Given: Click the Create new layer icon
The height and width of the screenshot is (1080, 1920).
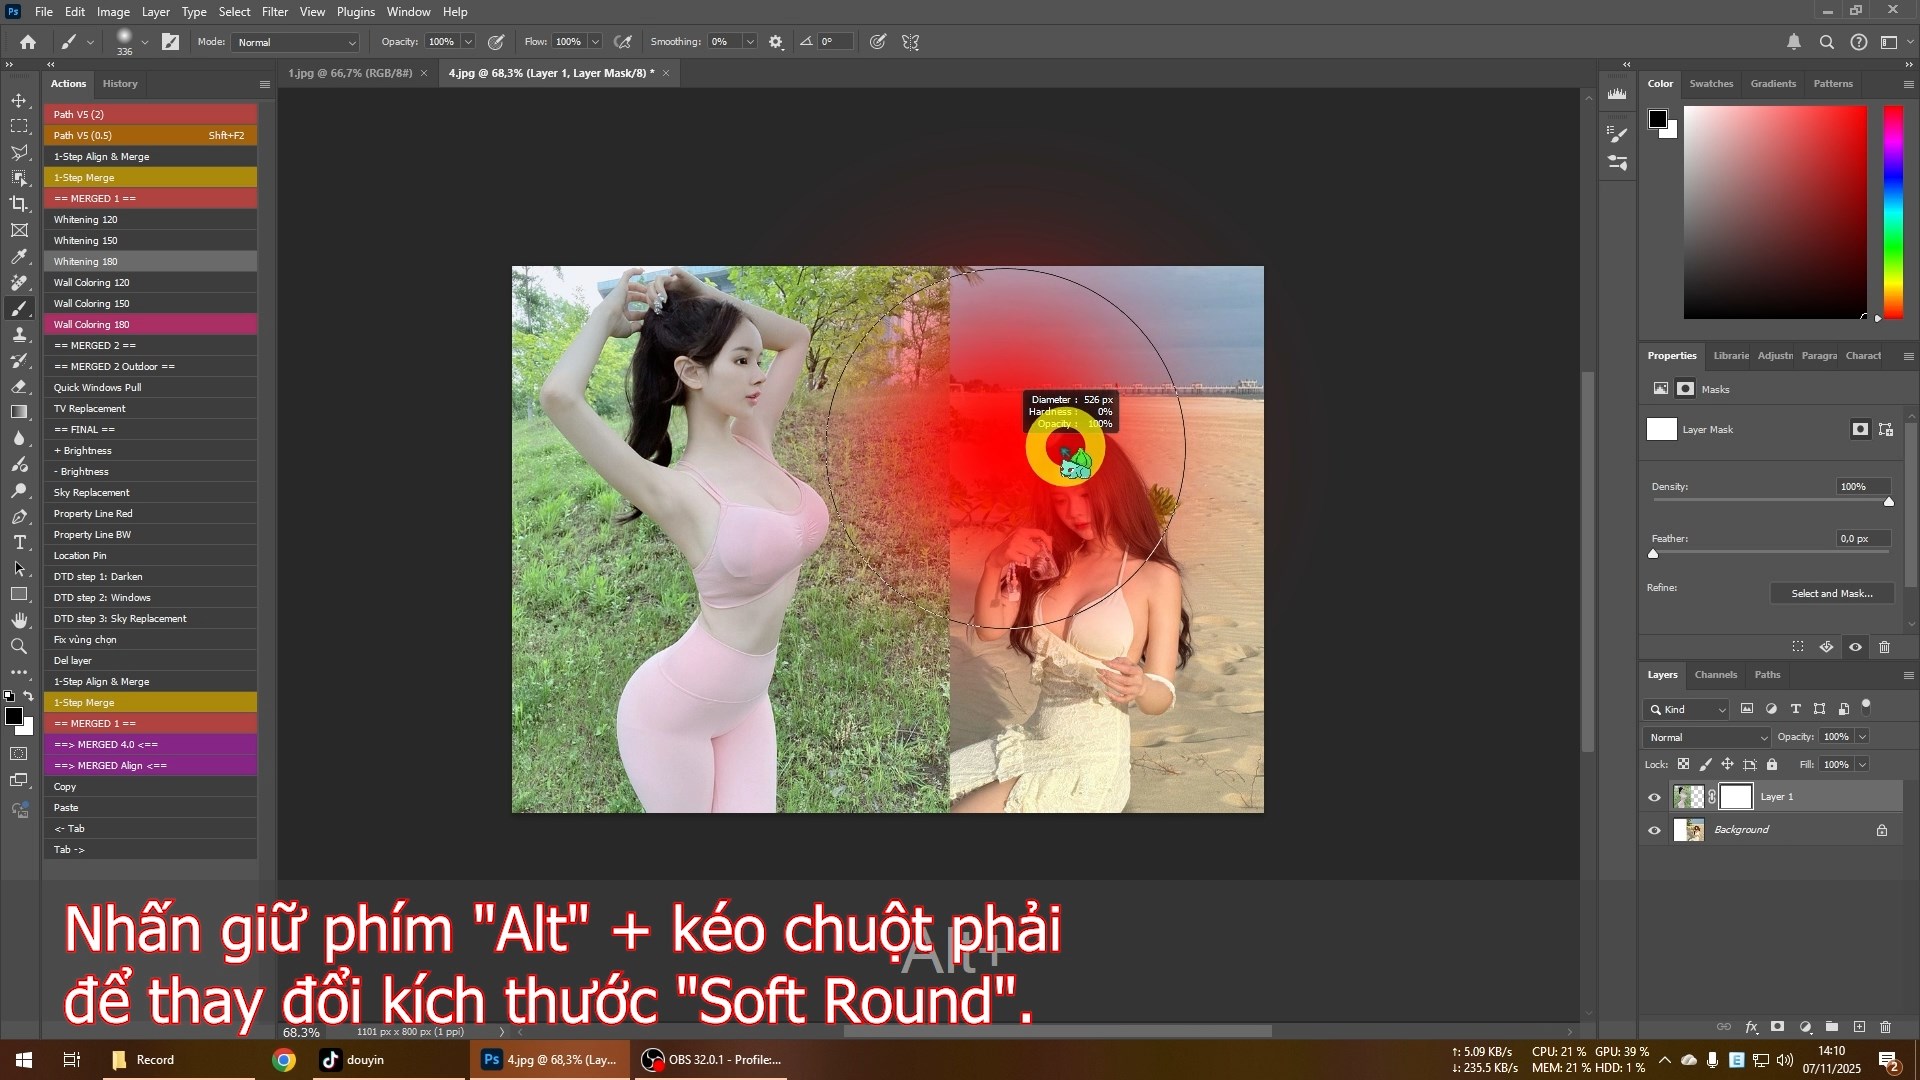Looking at the screenshot, I should 1860,1027.
